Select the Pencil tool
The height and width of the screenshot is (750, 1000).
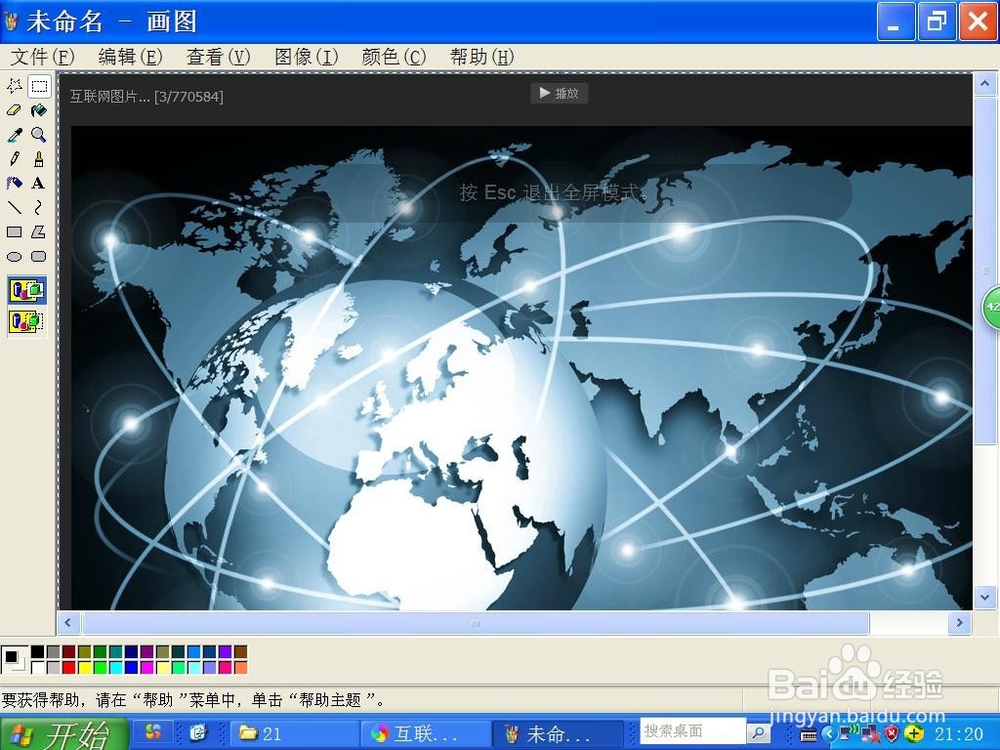pyautogui.click(x=14, y=159)
